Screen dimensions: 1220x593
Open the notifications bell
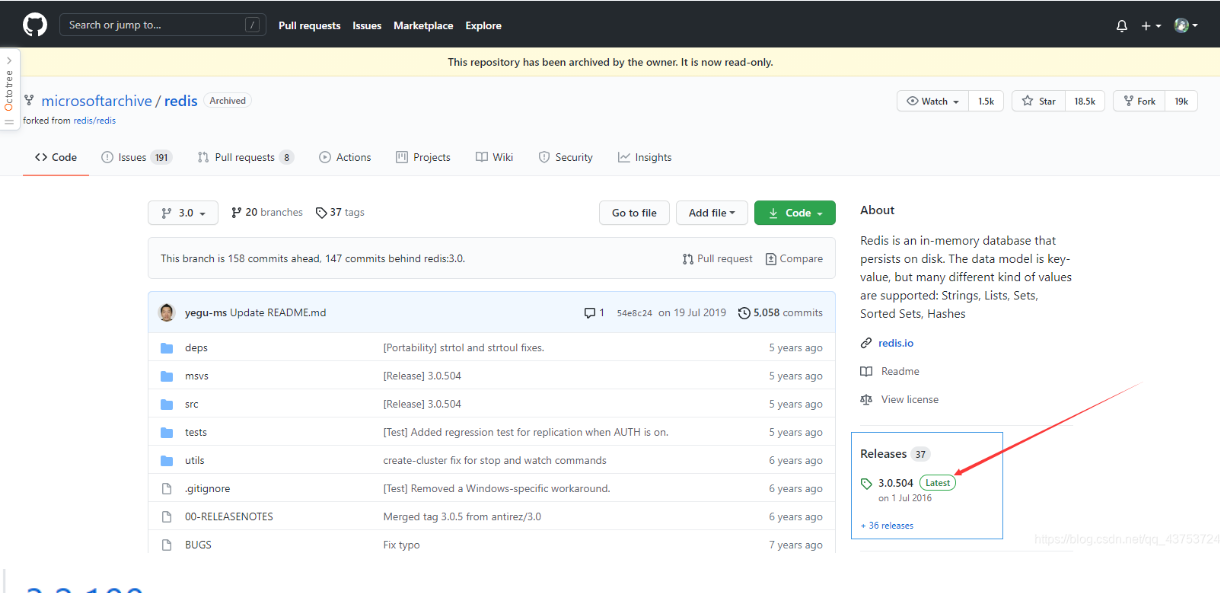click(x=1122, y=26)
